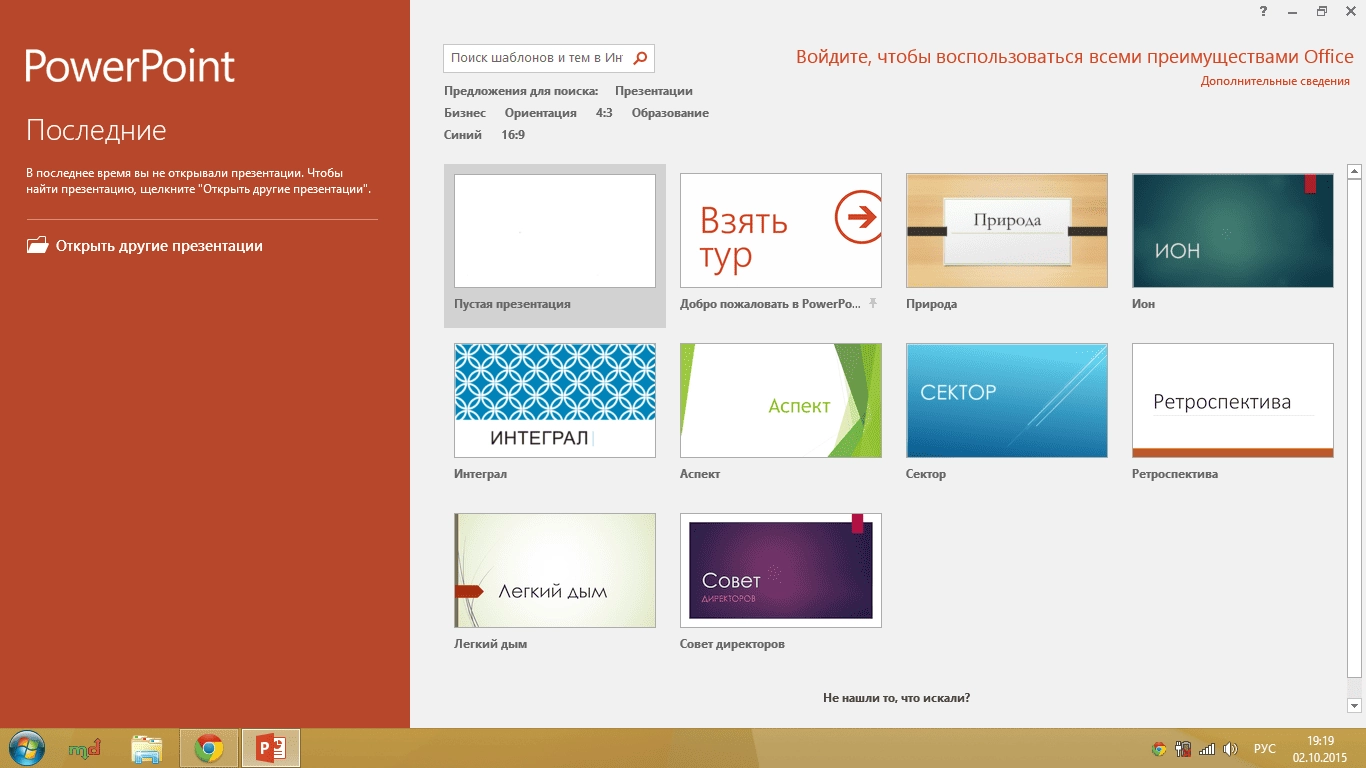
Task: Pick the Сектор template thumbnail
Action: pyautogui.click(x=1007, y=401)
